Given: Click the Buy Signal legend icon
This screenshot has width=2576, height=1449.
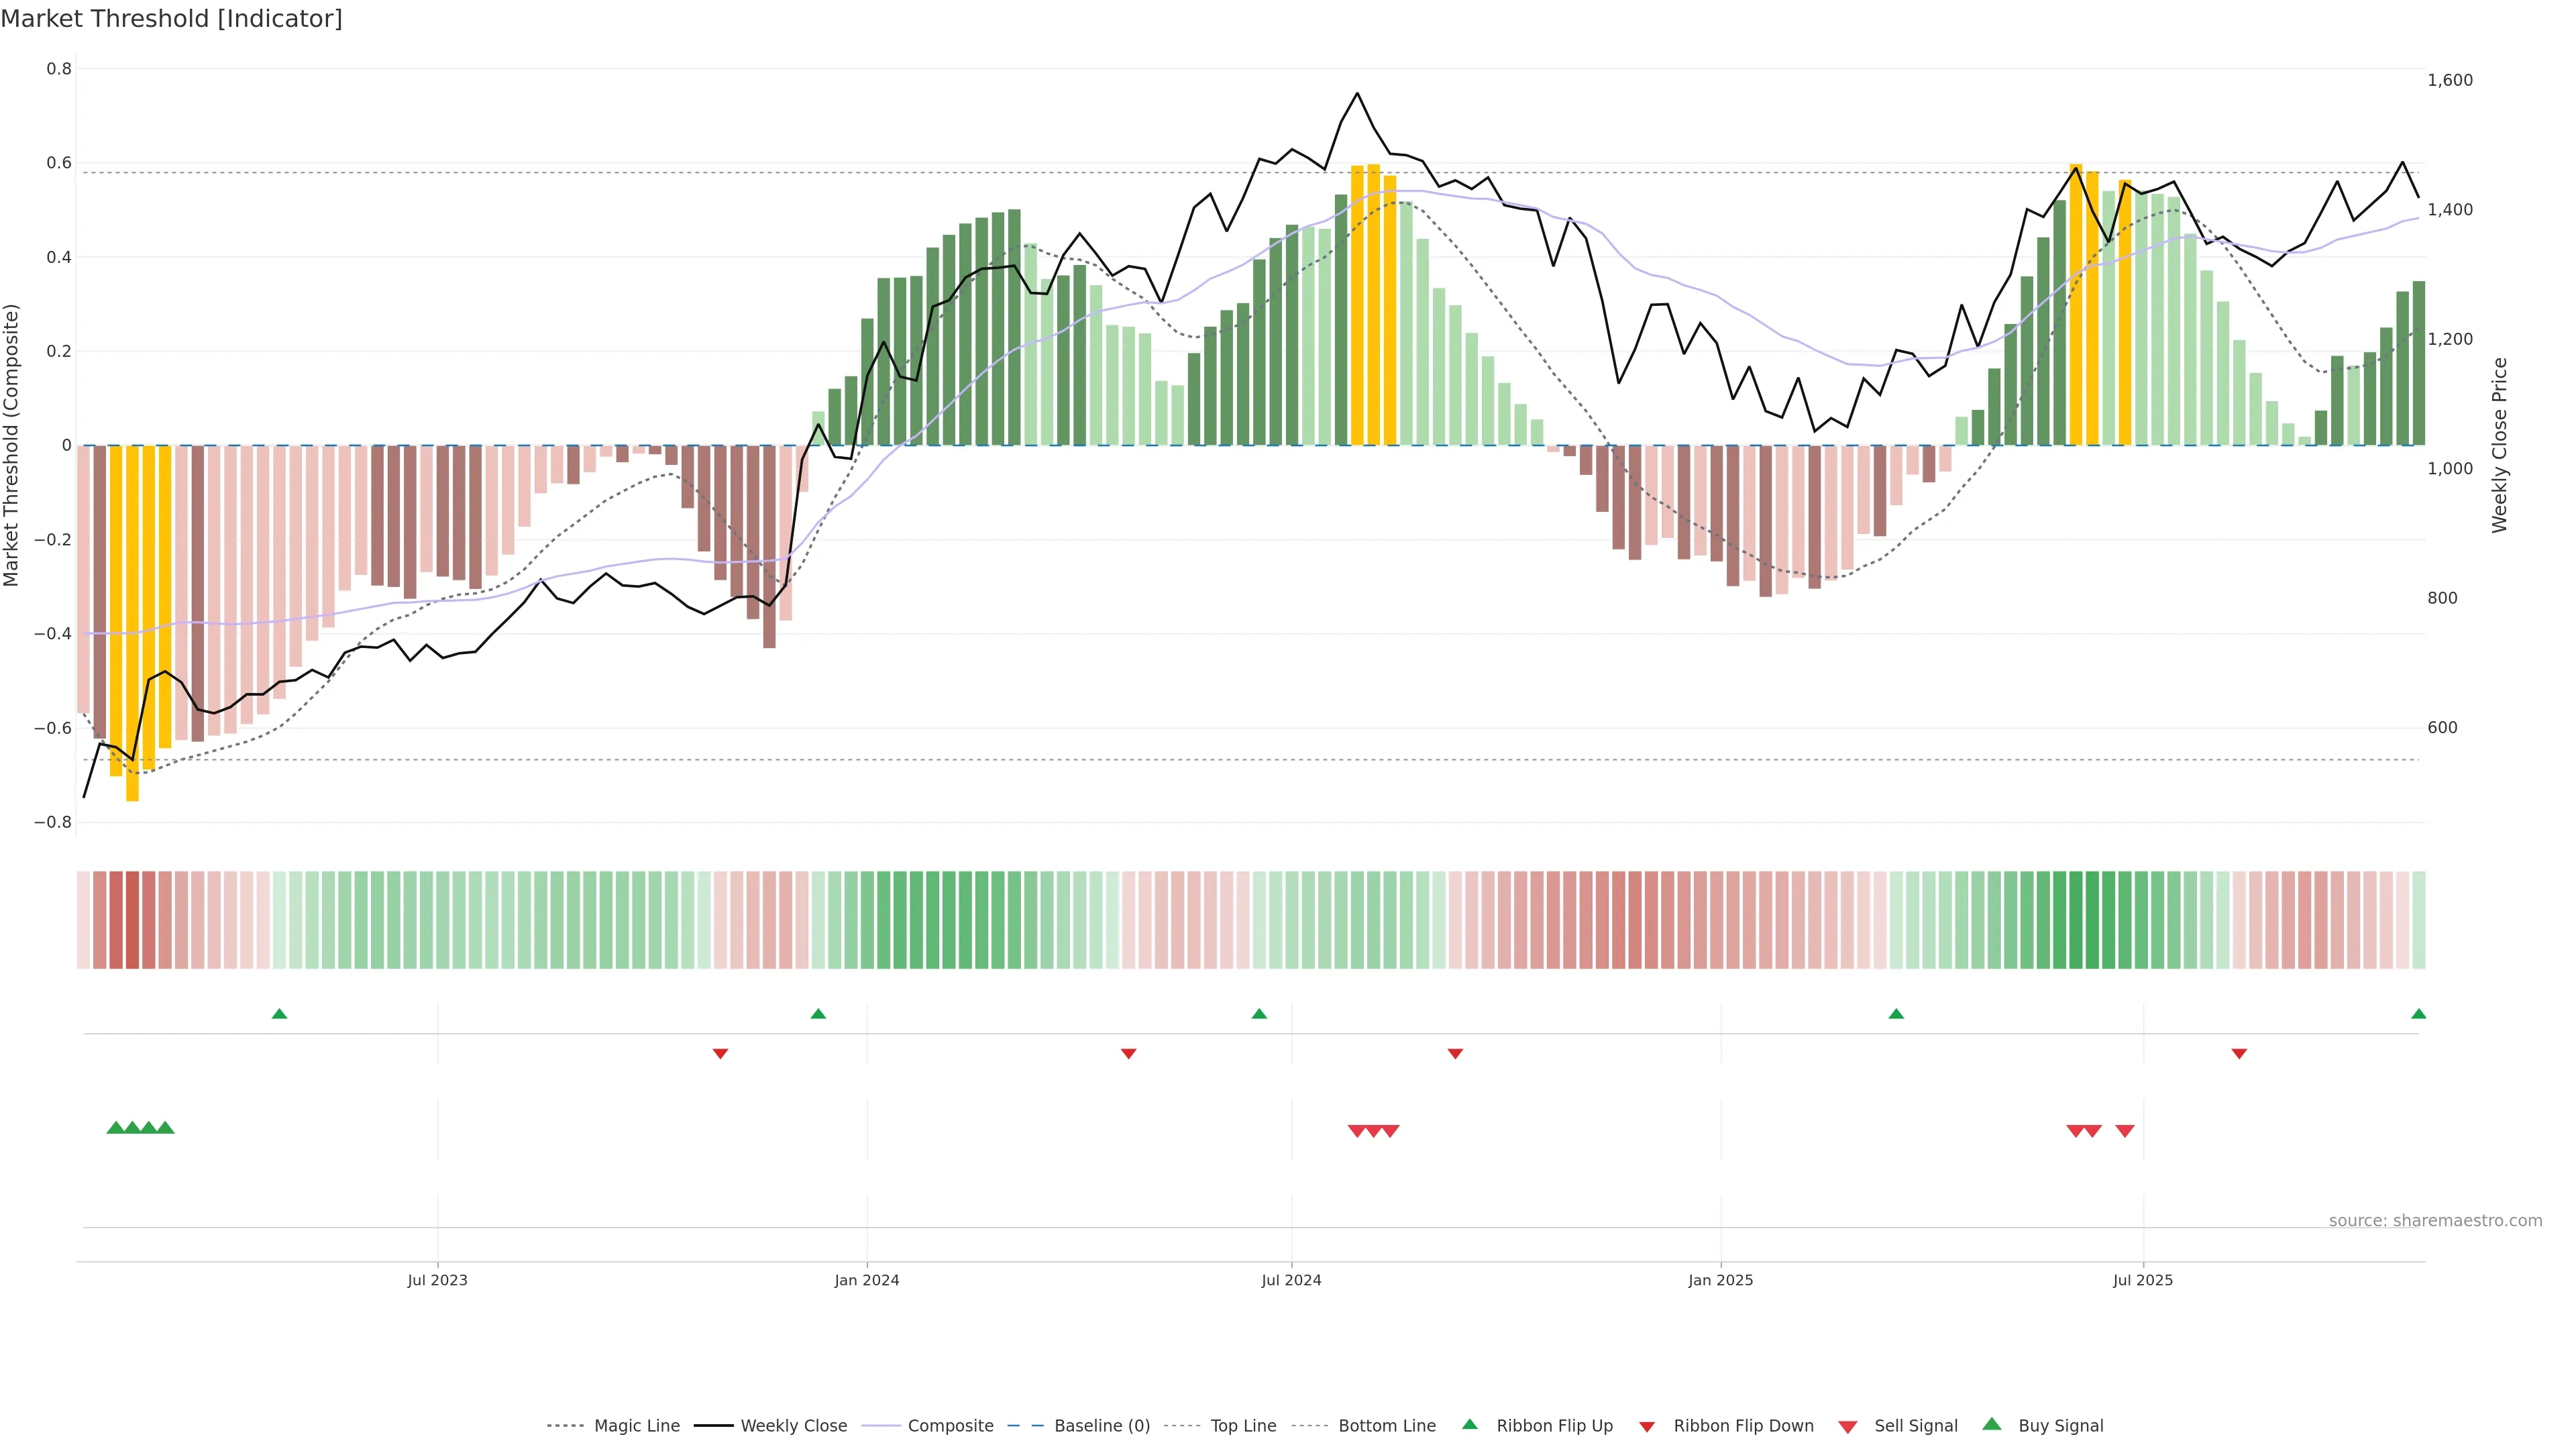Looking at the screenshot, I should pyautogui.click(x=1992, y=1425).
